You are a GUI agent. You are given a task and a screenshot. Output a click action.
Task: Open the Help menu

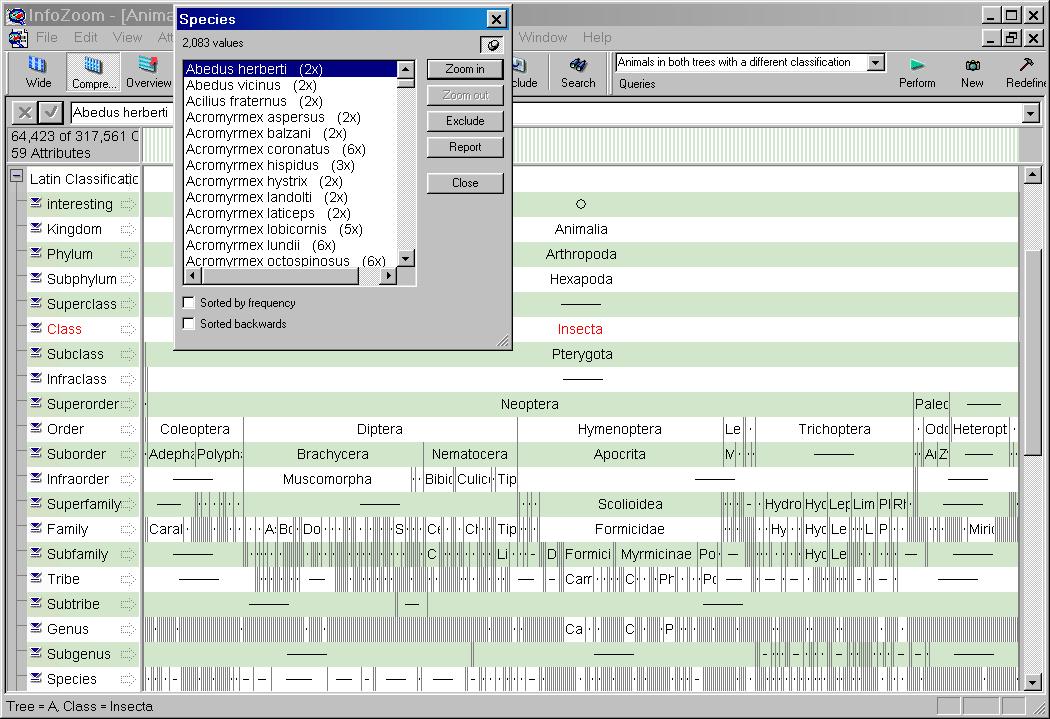[x=597, y=38]
